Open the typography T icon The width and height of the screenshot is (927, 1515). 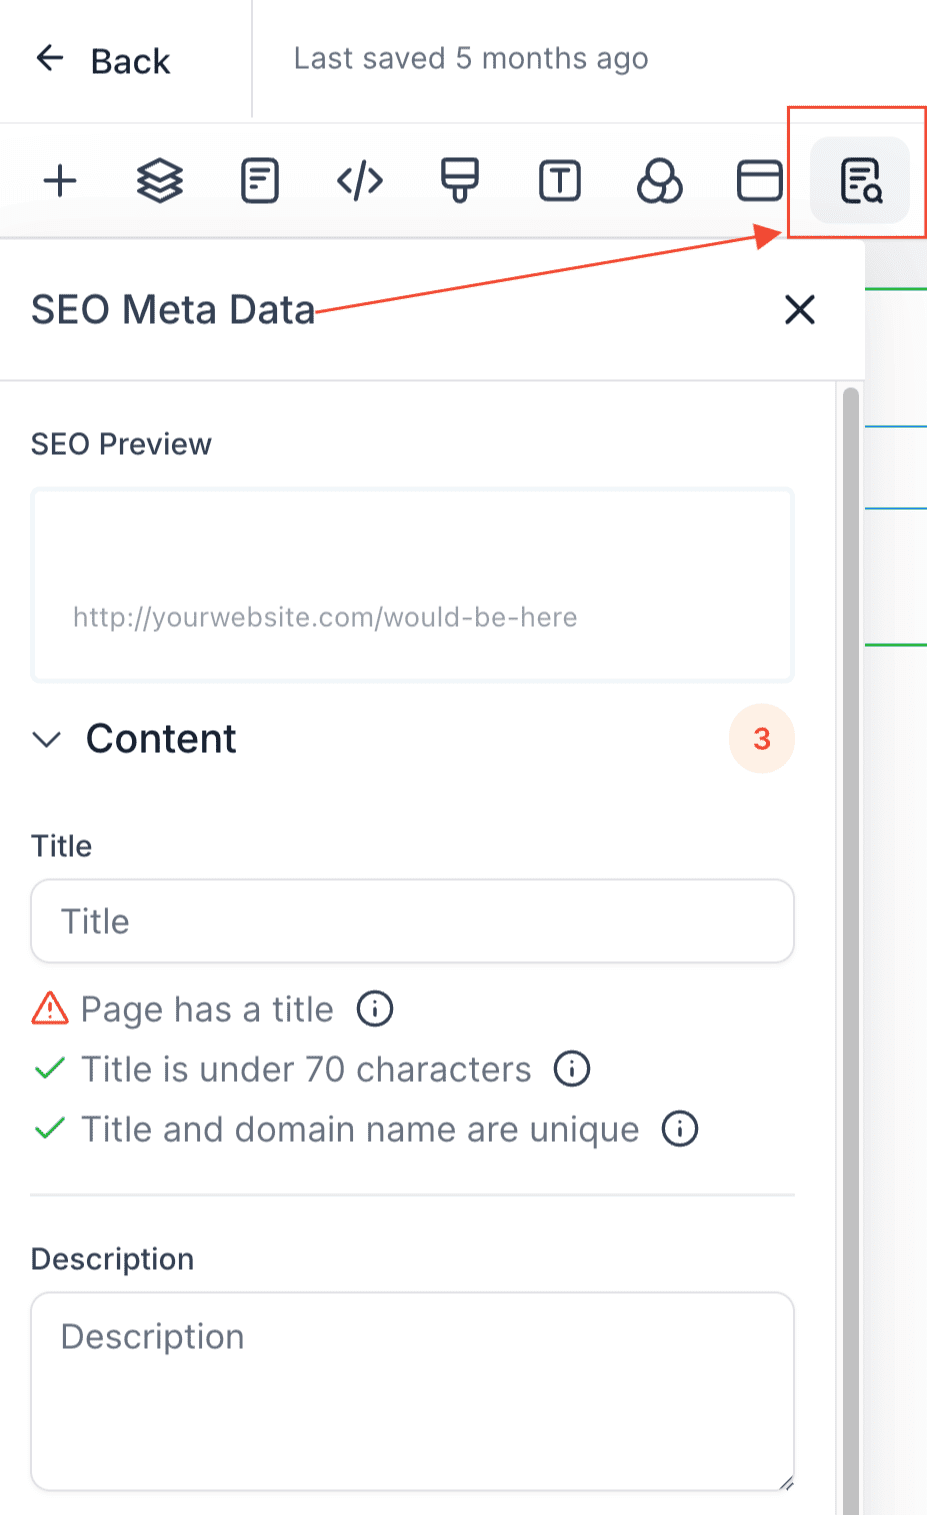(560, 181)
